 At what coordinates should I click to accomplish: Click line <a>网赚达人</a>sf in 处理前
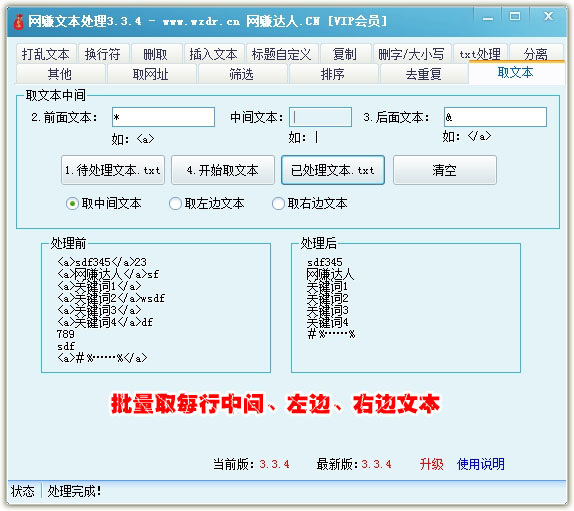(x=108, y=274)
